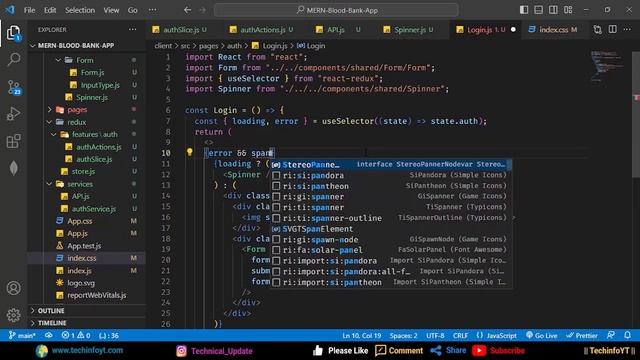Switch to the authActions.js tab
The image size is (640, 360).
pyautogui.click(x=262, y=29)
